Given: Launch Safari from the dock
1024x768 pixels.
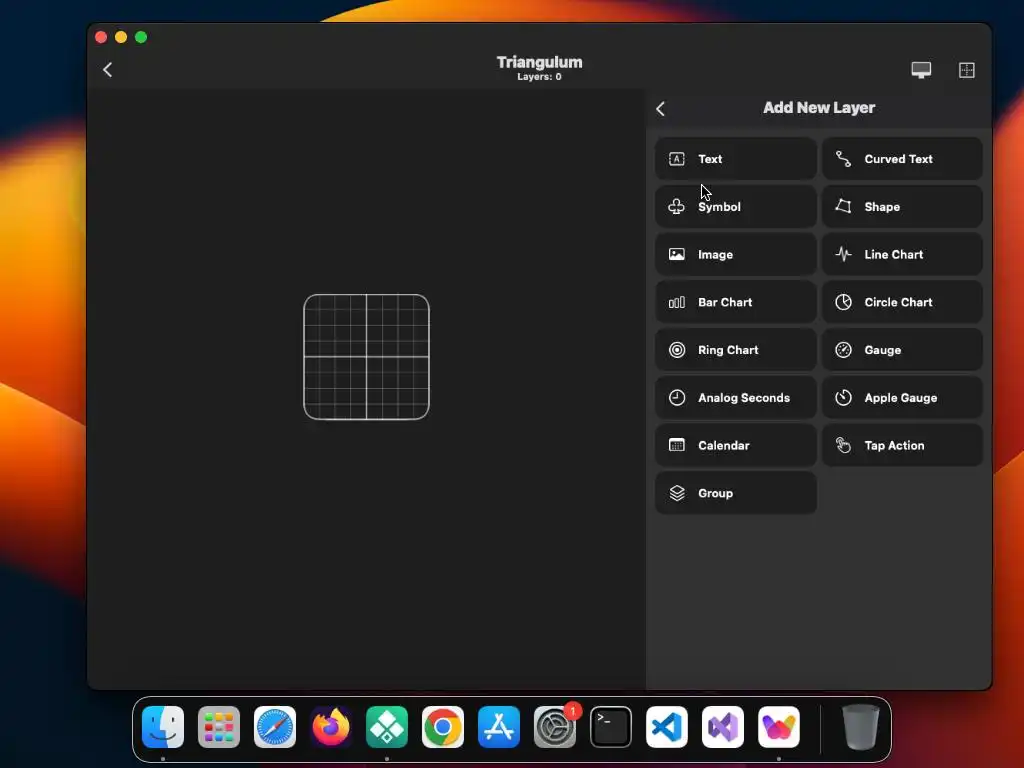Looking at the screenshot, I should [x=275, y=726].
